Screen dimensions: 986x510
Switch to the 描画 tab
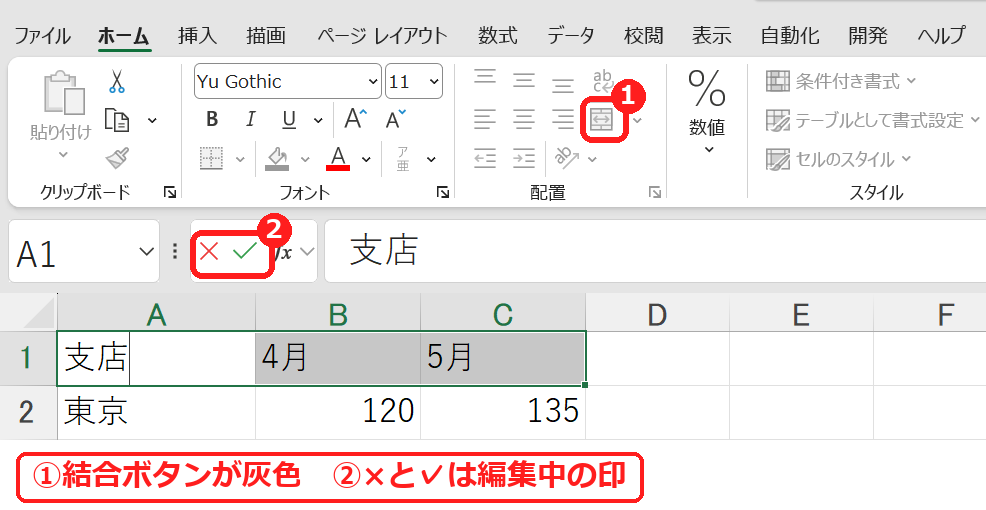266,36
